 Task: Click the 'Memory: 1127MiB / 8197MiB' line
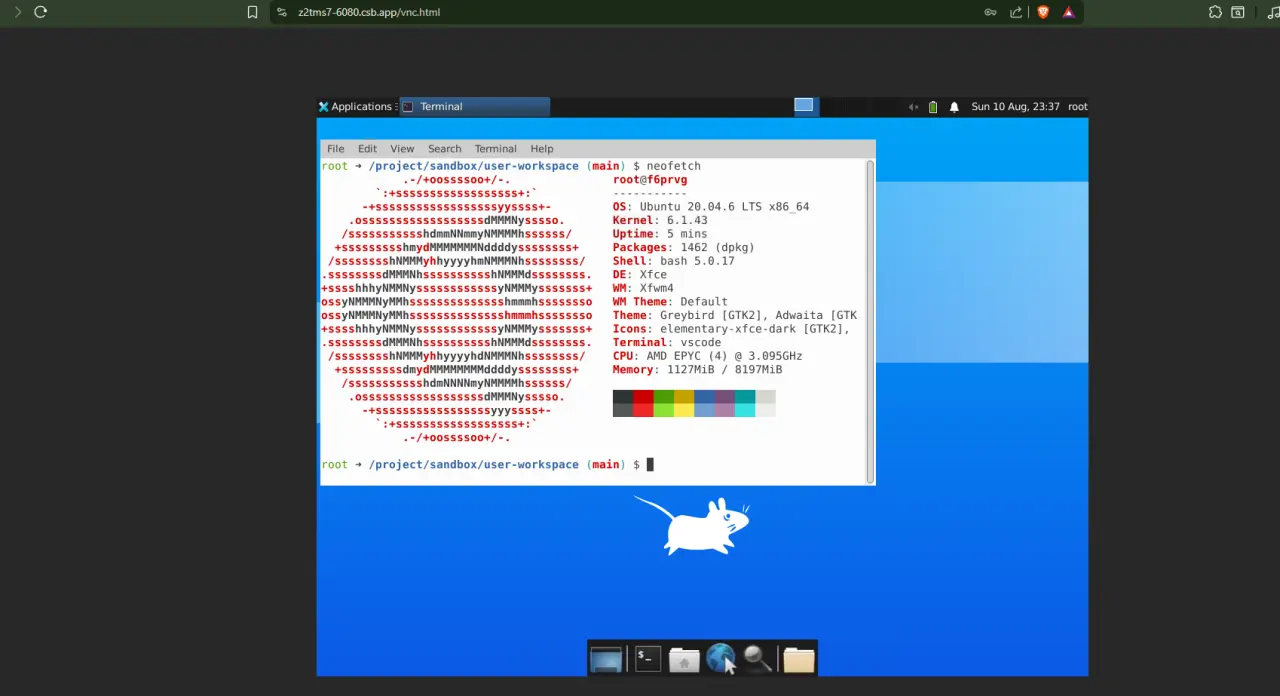tap(697, 369)
